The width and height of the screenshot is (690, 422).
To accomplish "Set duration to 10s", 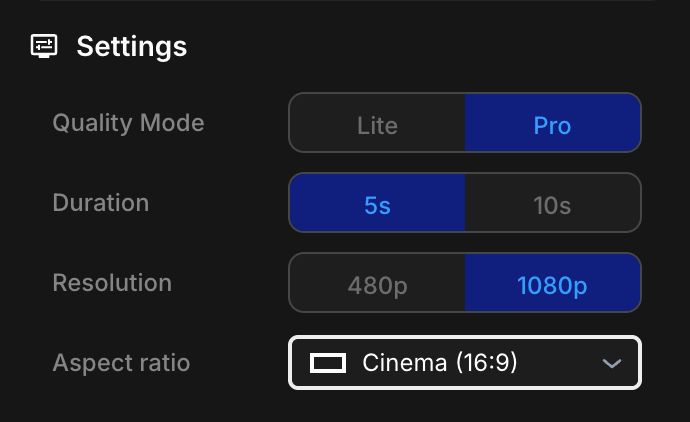I will tap(552, 205).
